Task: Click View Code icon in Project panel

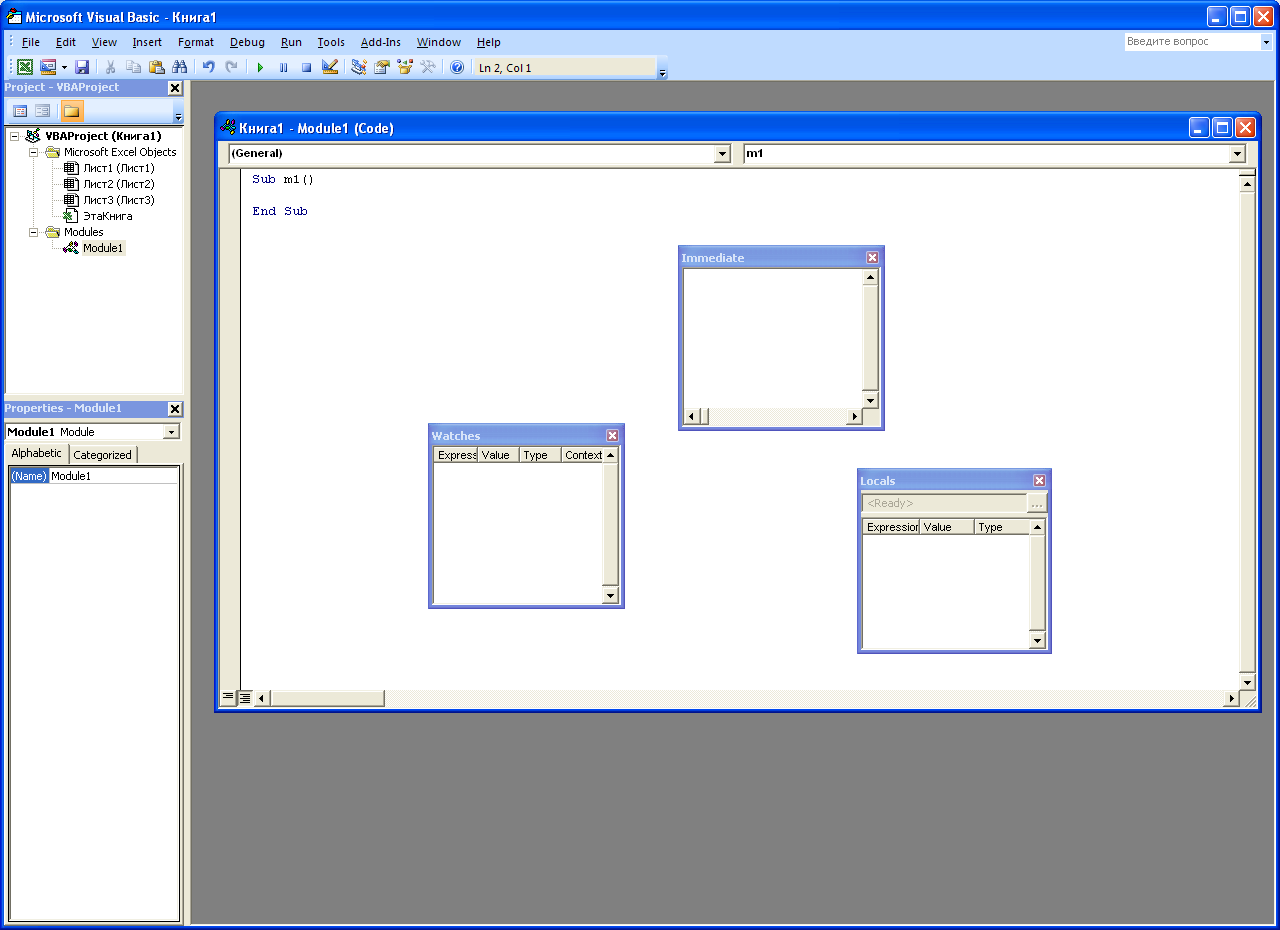Action: pos(20,111)
